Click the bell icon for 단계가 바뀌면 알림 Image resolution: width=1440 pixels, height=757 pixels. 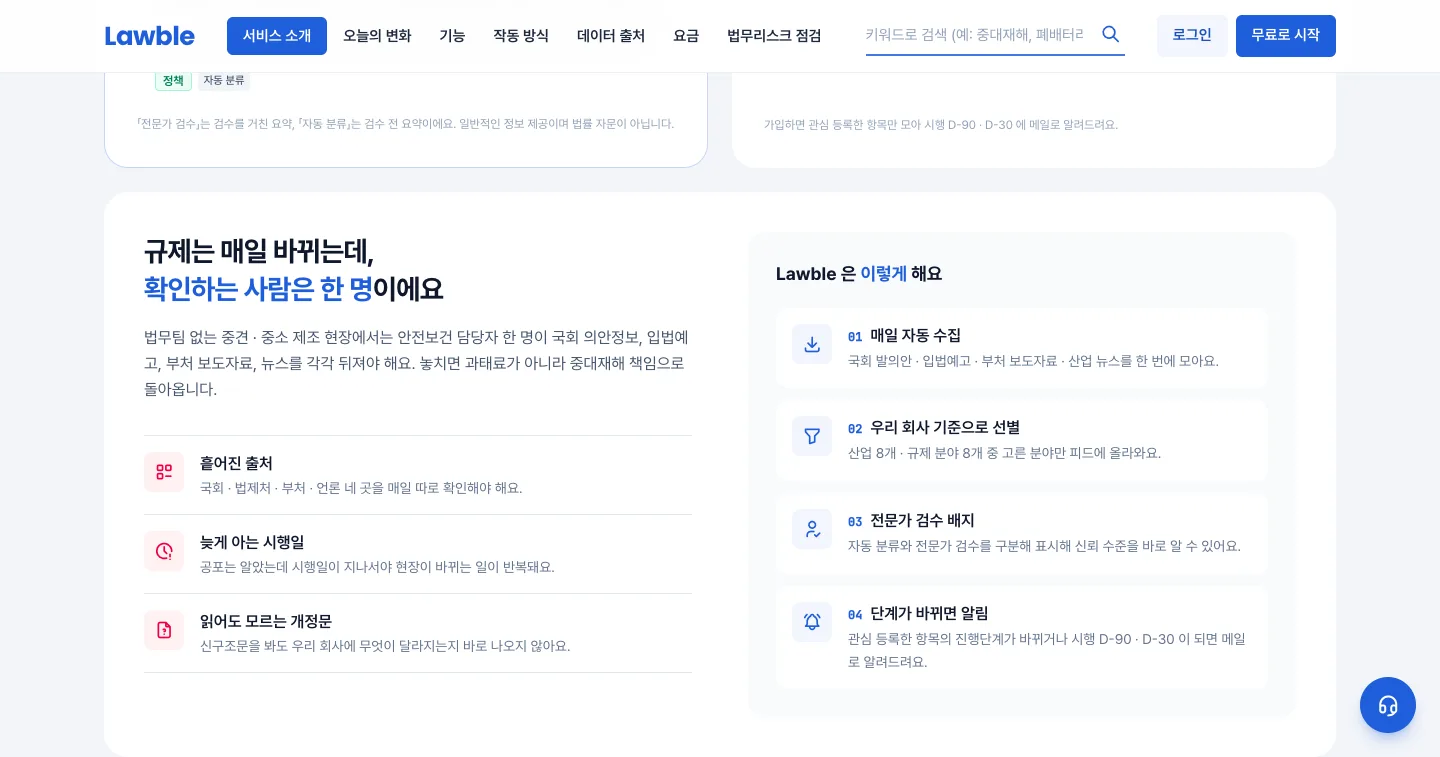click(812, 622)
